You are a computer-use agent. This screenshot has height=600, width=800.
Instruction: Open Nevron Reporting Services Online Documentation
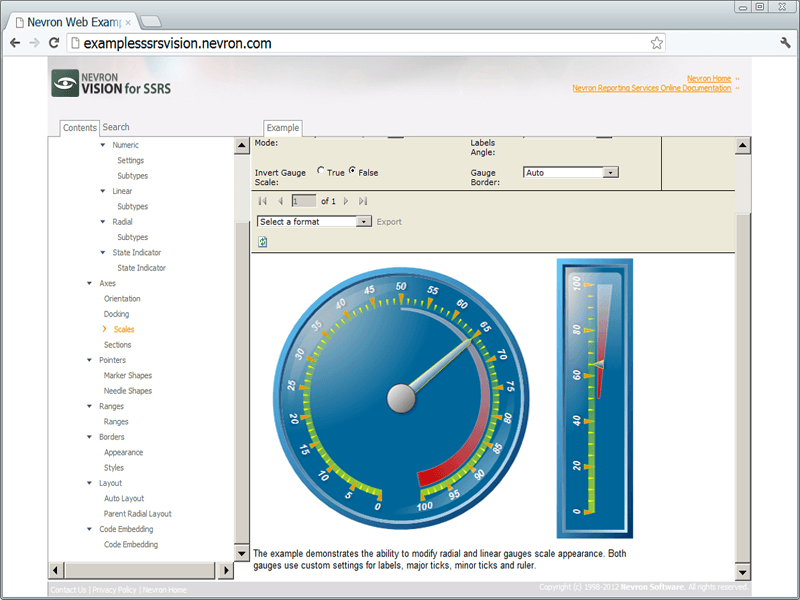(652, 88)
